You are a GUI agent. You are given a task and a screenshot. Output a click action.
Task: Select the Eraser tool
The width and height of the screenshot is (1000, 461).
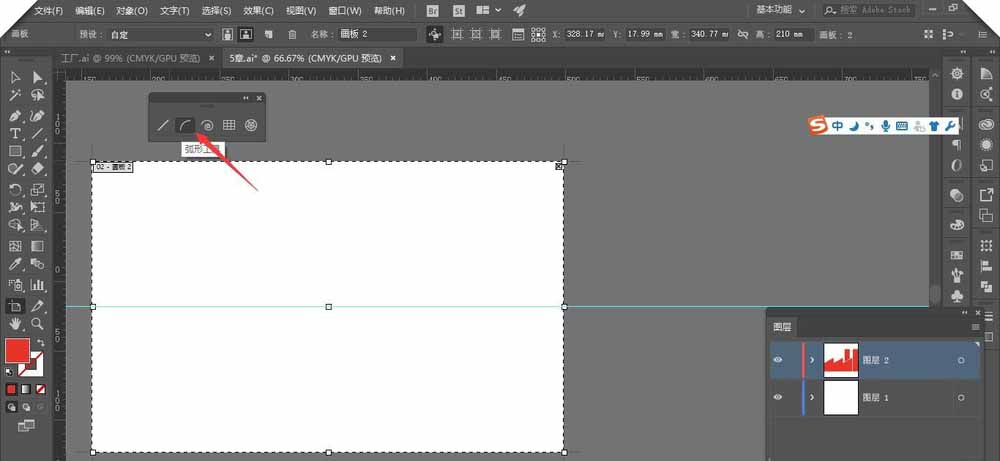(x=38, y=169)
